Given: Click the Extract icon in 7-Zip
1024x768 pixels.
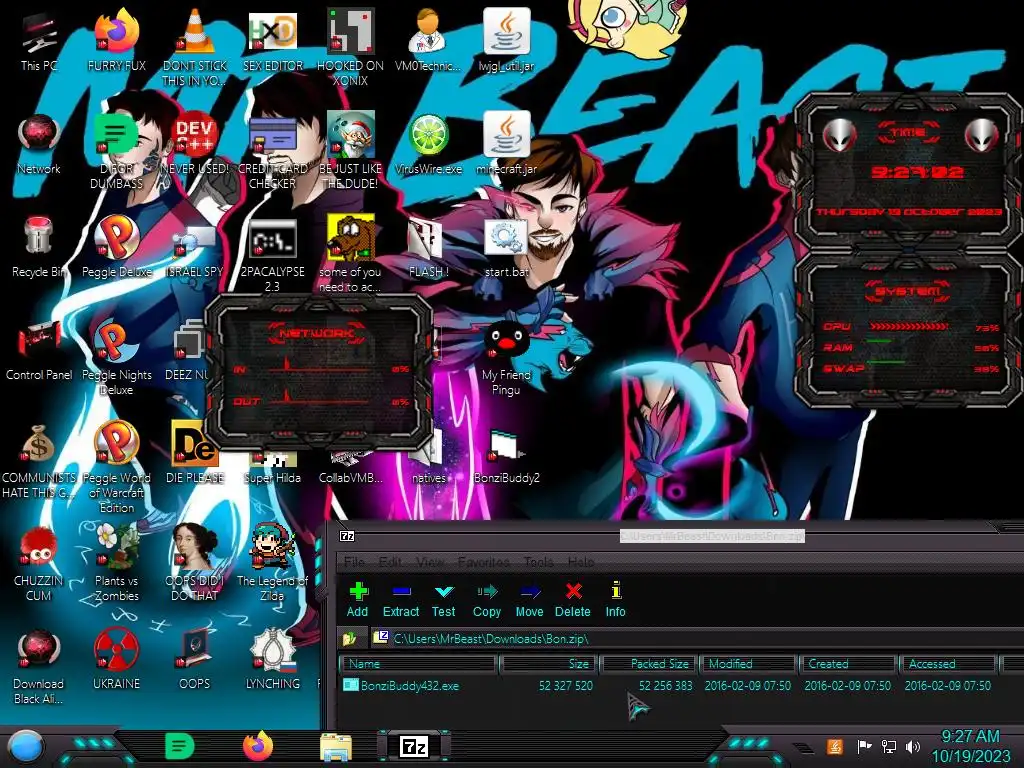Looking at the screenshot, I should coord(401,600).
